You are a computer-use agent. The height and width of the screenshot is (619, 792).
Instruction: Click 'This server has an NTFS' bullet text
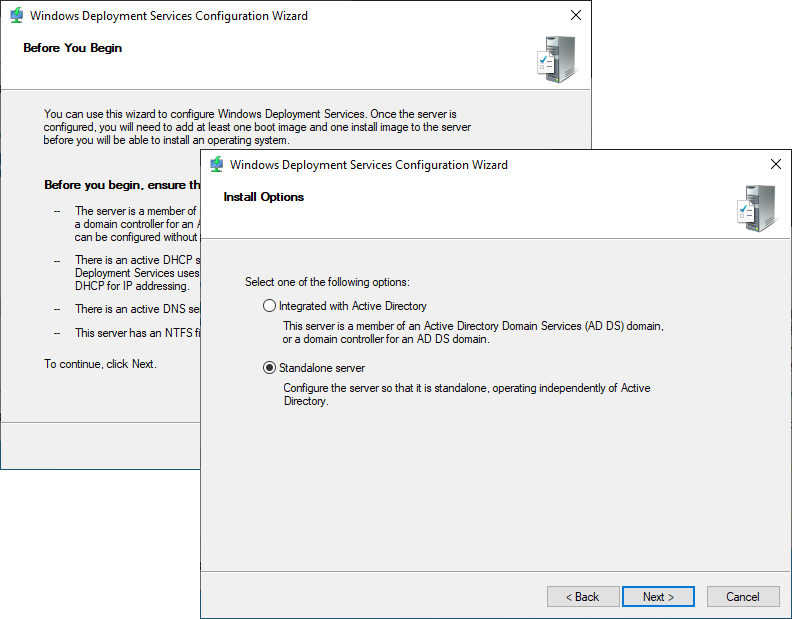click(137, 333)
